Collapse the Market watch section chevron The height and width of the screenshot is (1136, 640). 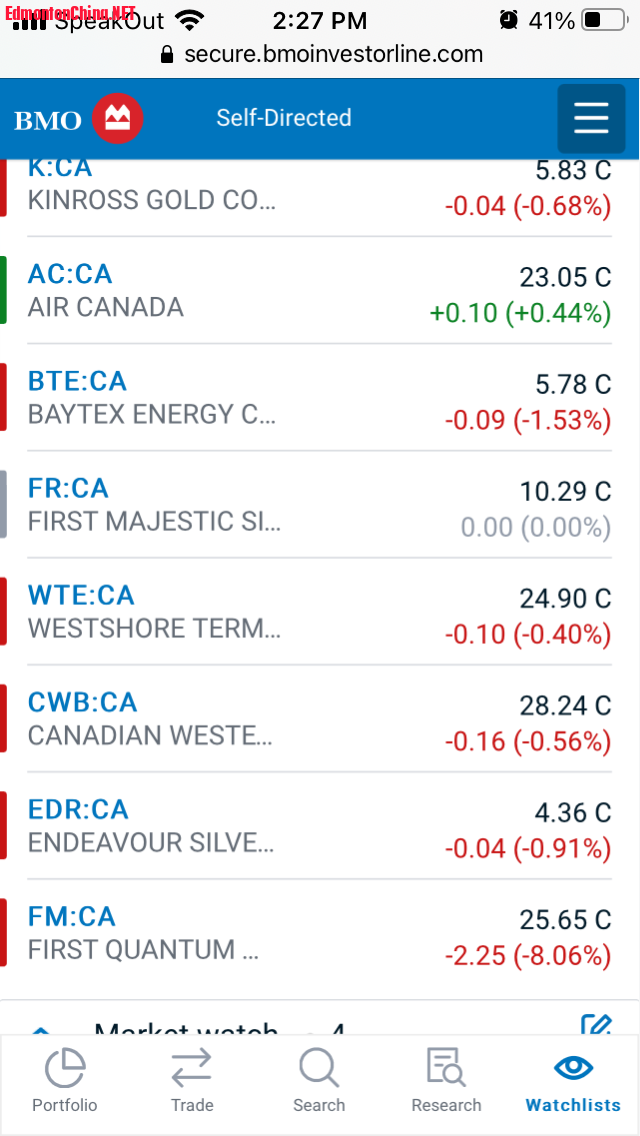point(41,1030)
